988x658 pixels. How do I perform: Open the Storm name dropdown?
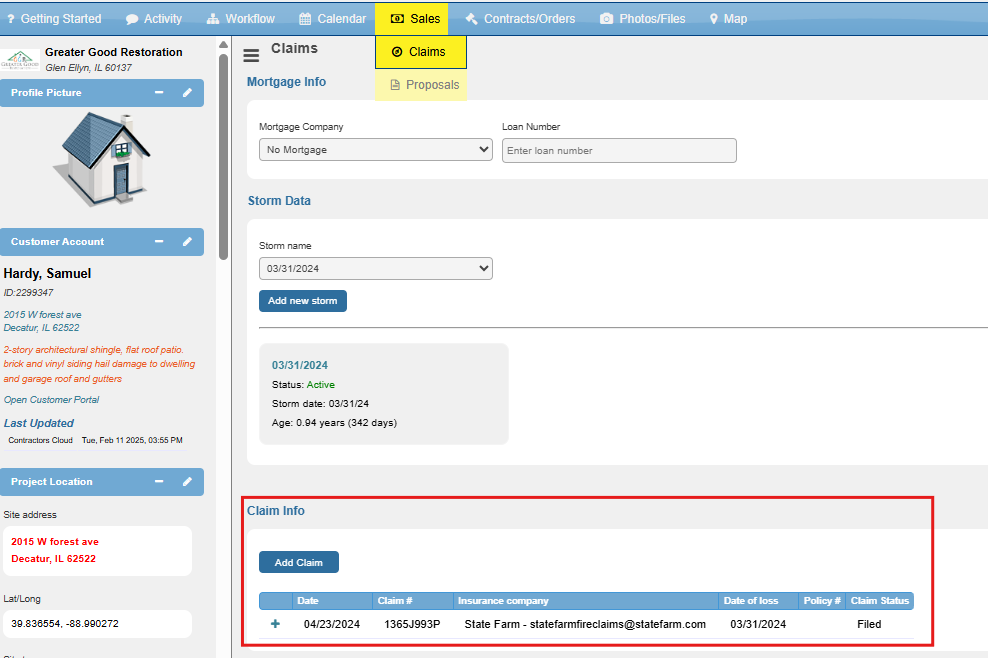coord(376,268)
